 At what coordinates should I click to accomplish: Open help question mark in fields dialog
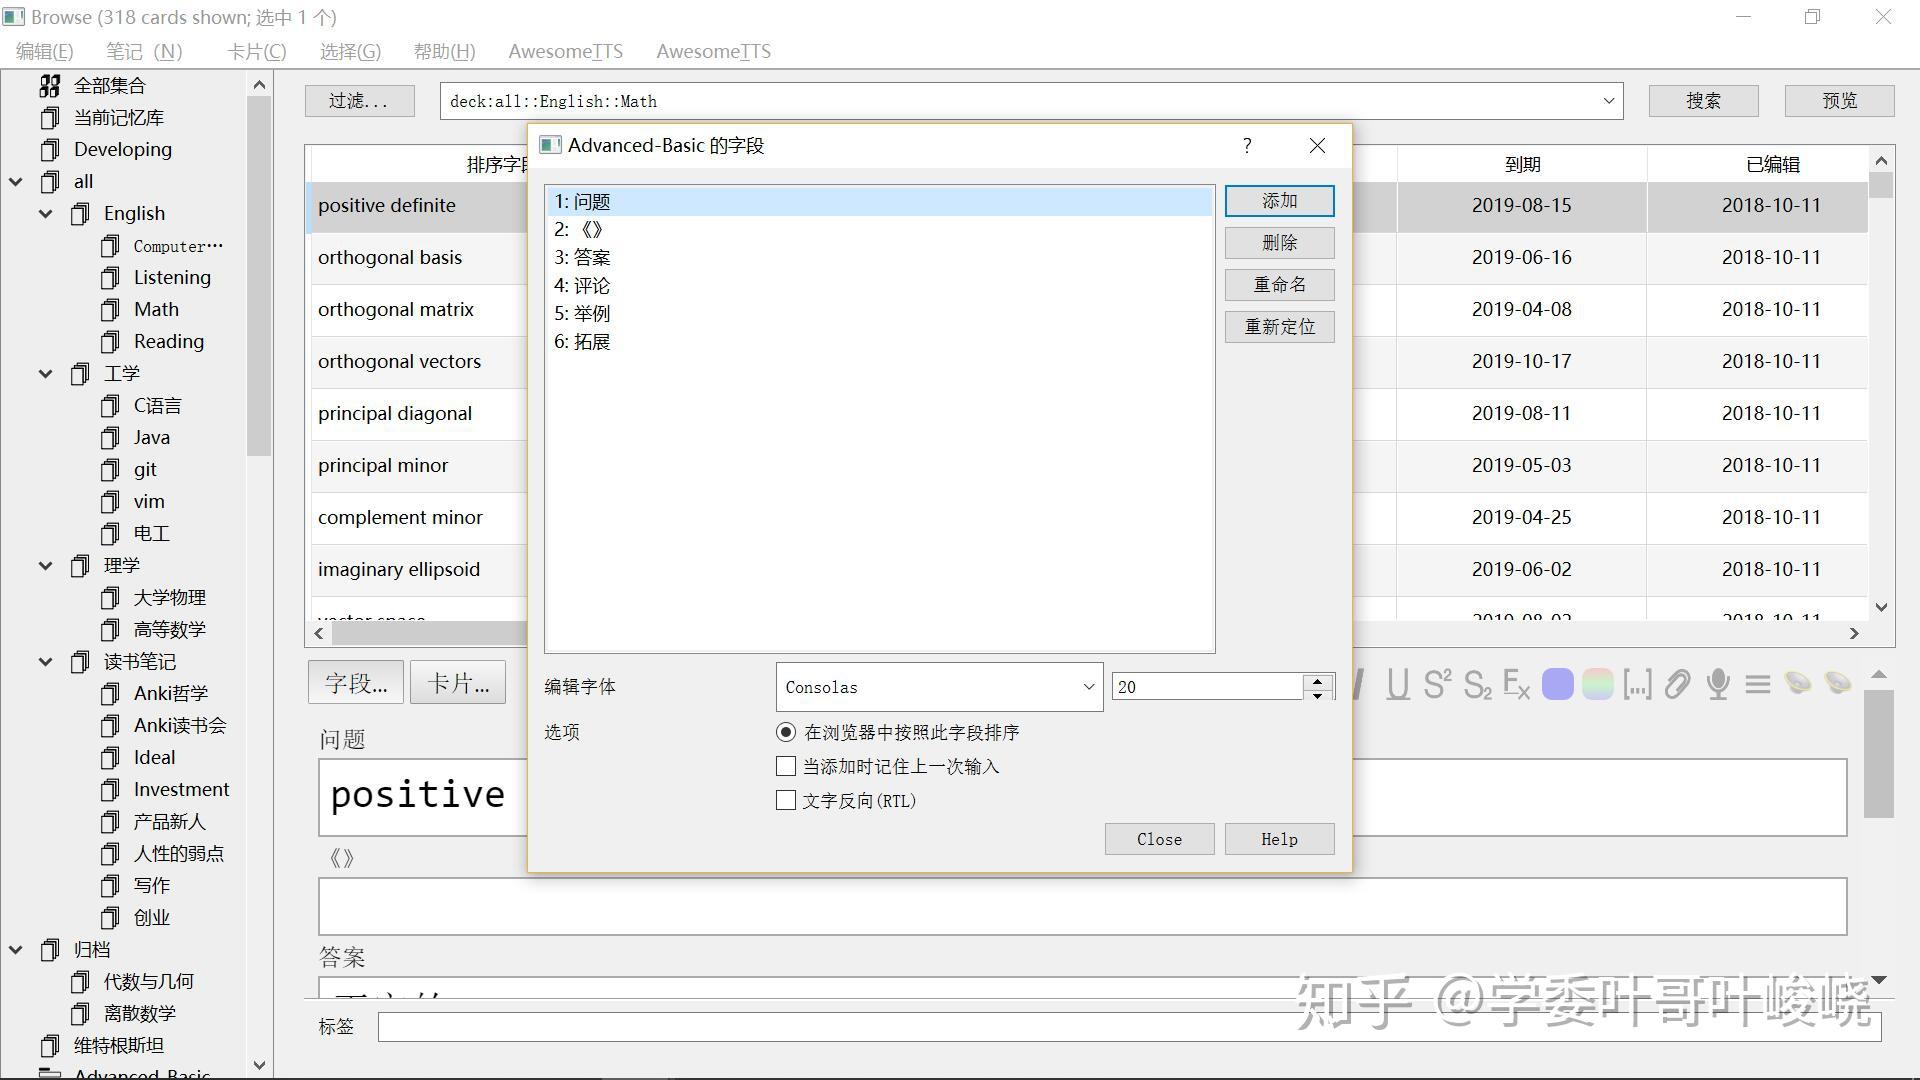click(x=1247, y=146)
